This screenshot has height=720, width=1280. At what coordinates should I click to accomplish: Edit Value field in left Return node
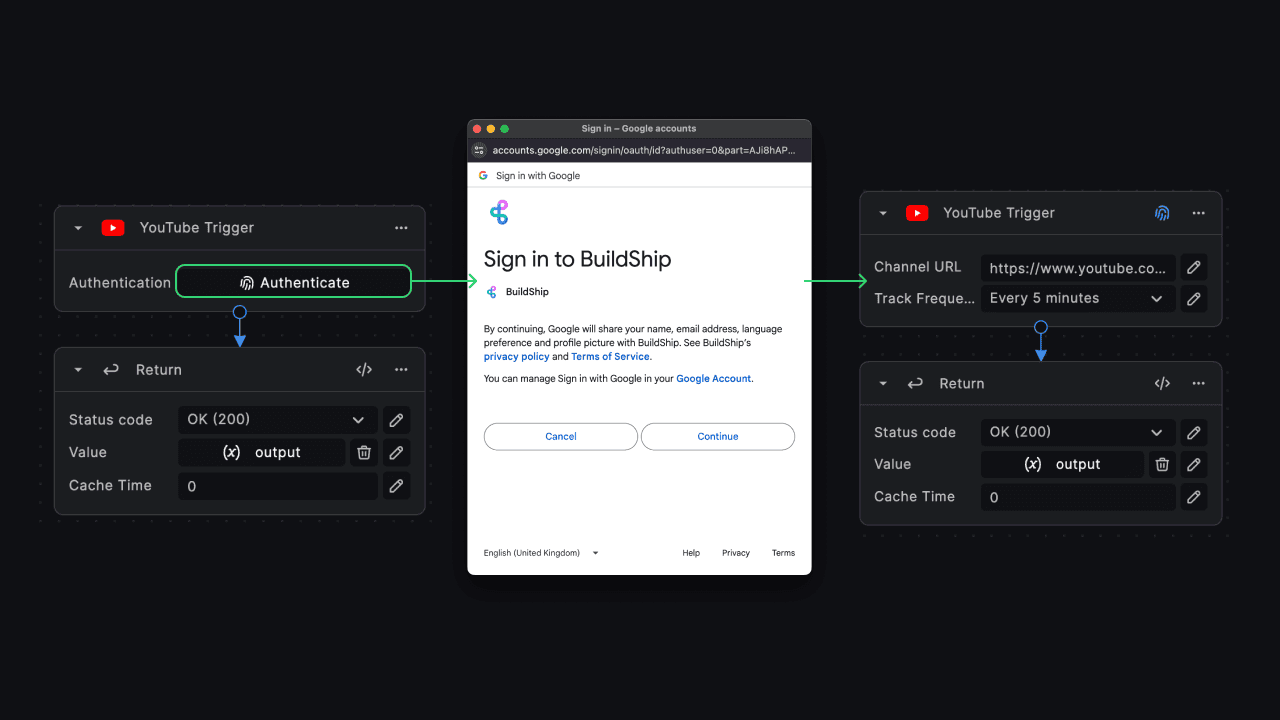396,452
